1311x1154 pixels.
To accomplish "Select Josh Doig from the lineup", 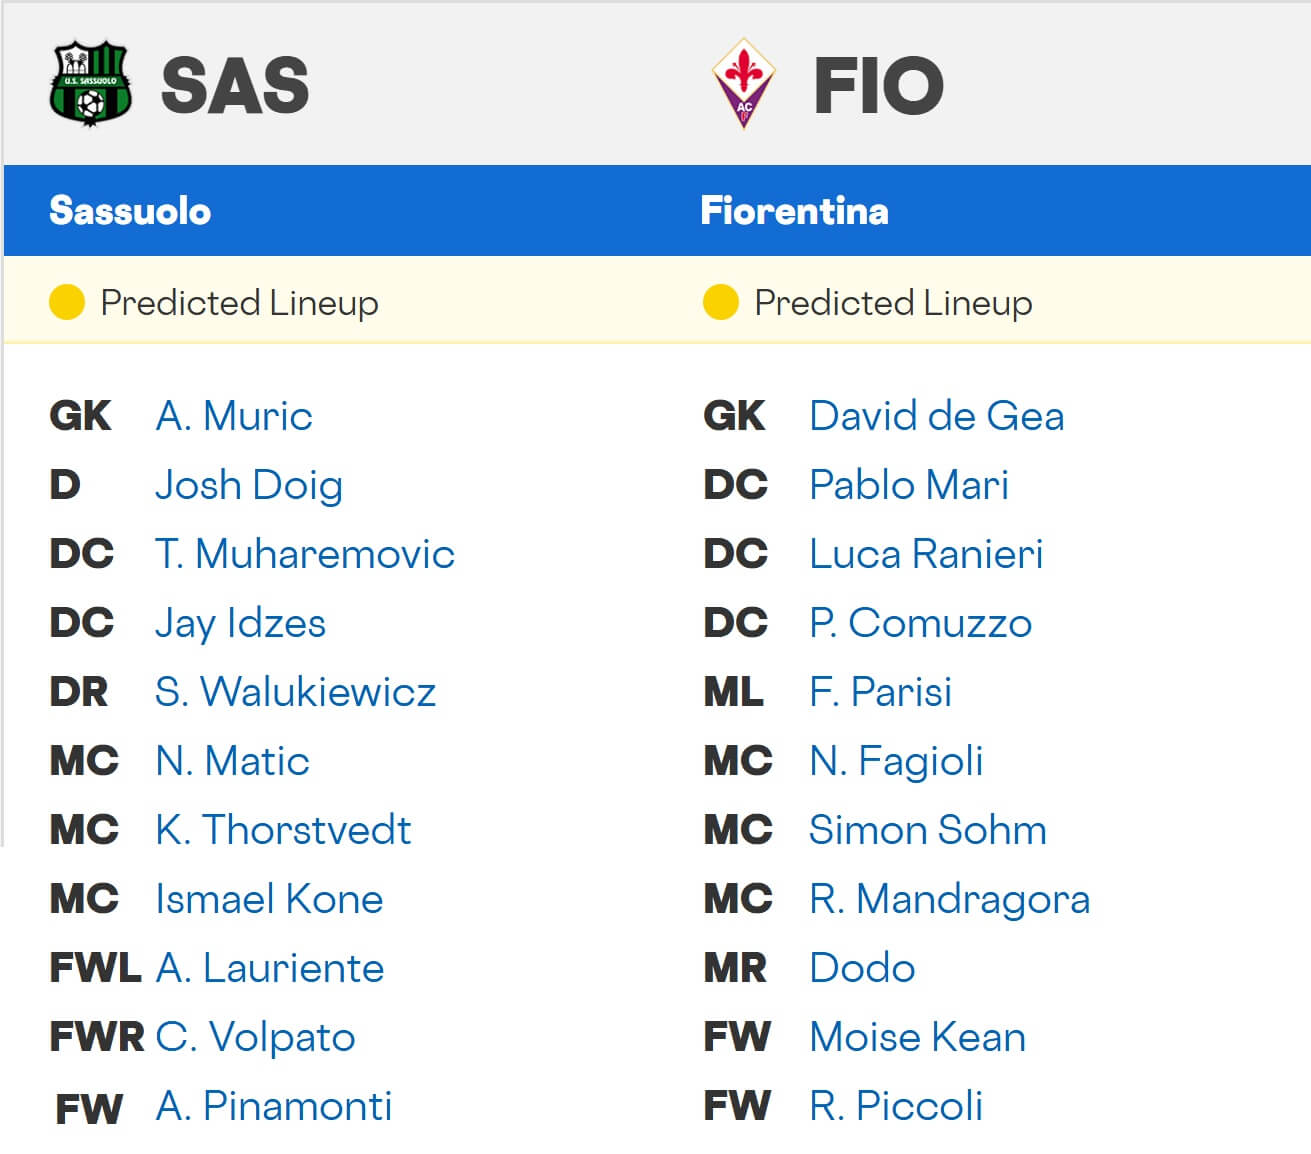I will tap(249, 485).
